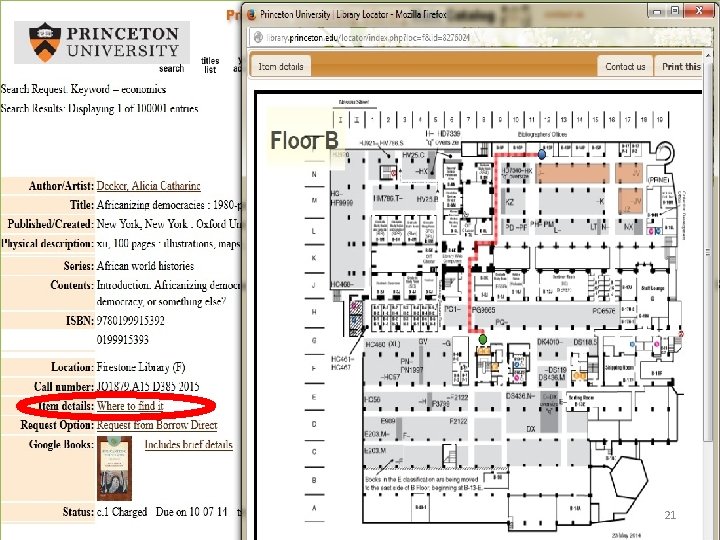The width and height of the screenshot is (720, 540).
Task: Click the Search Results displaying entries text
Action: (100, 108)
